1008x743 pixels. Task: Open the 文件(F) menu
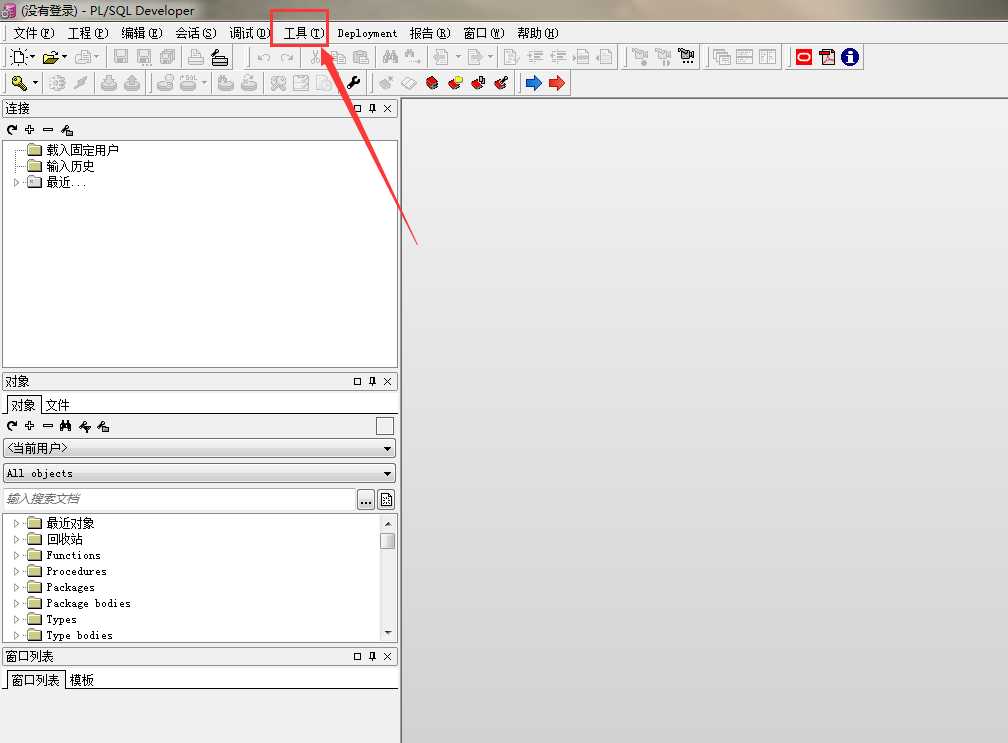pyautogui.click(x=33, y=33)
